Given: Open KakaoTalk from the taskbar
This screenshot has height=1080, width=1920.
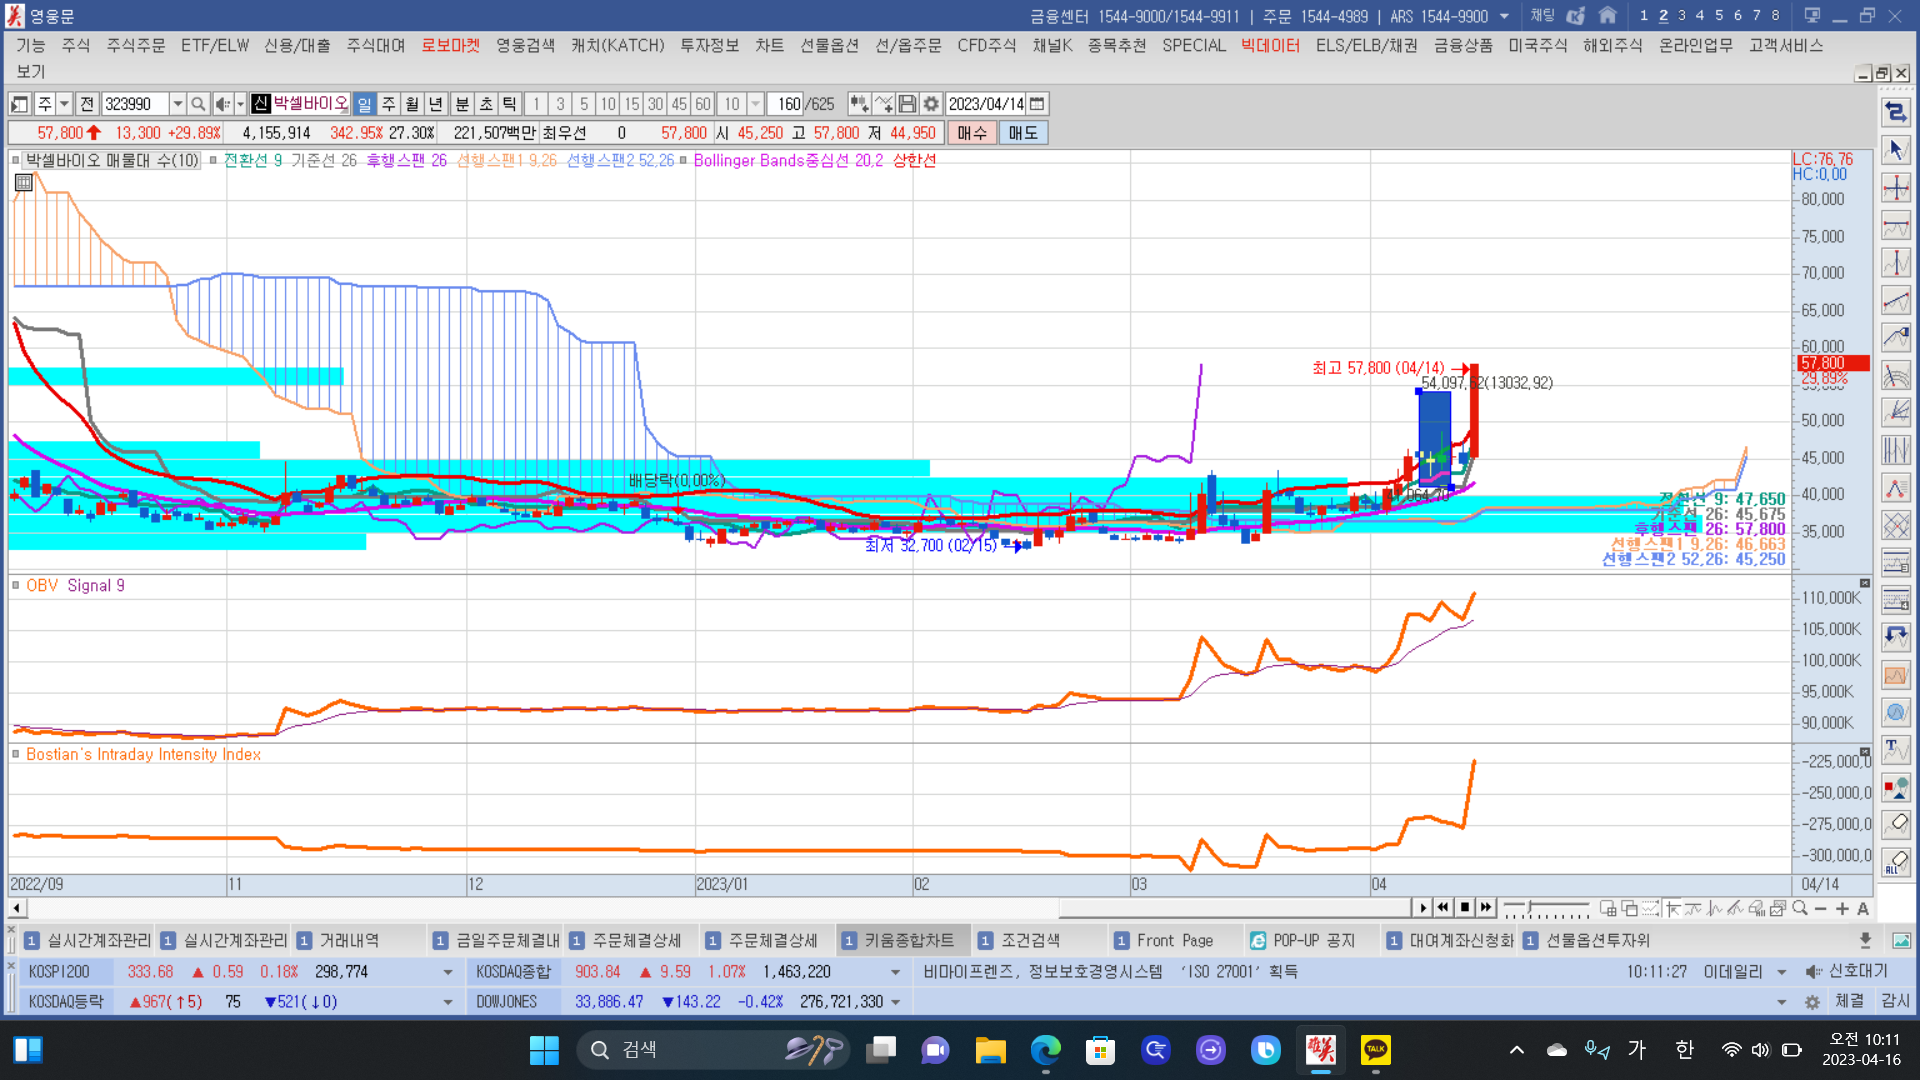Looking at the screenshot, I should tap(1376, 1049).
